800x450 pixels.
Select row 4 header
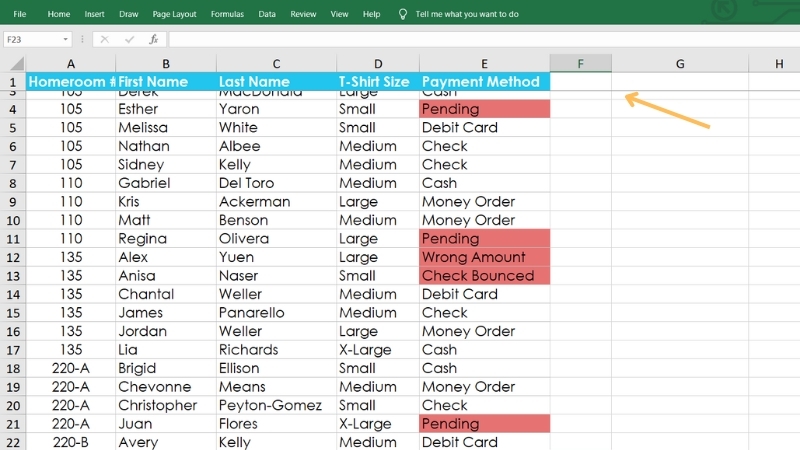(13, 109)
